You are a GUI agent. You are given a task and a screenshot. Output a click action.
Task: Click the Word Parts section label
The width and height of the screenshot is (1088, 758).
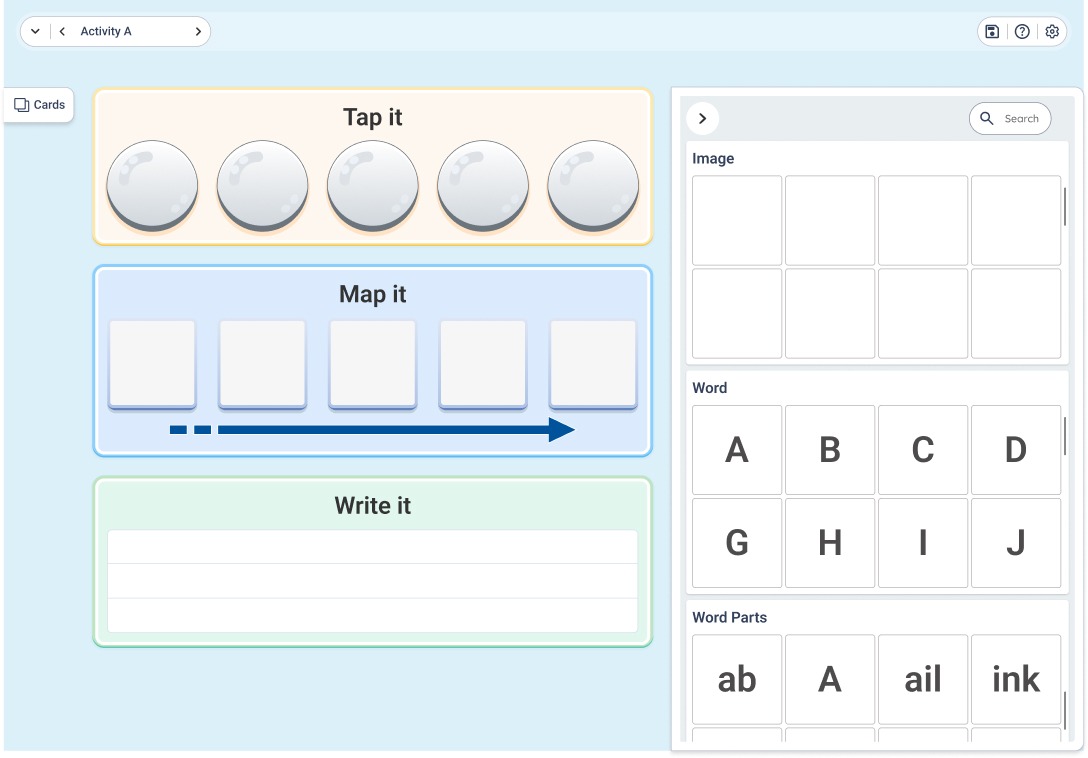pyautogui.click(x=730, y=617)
